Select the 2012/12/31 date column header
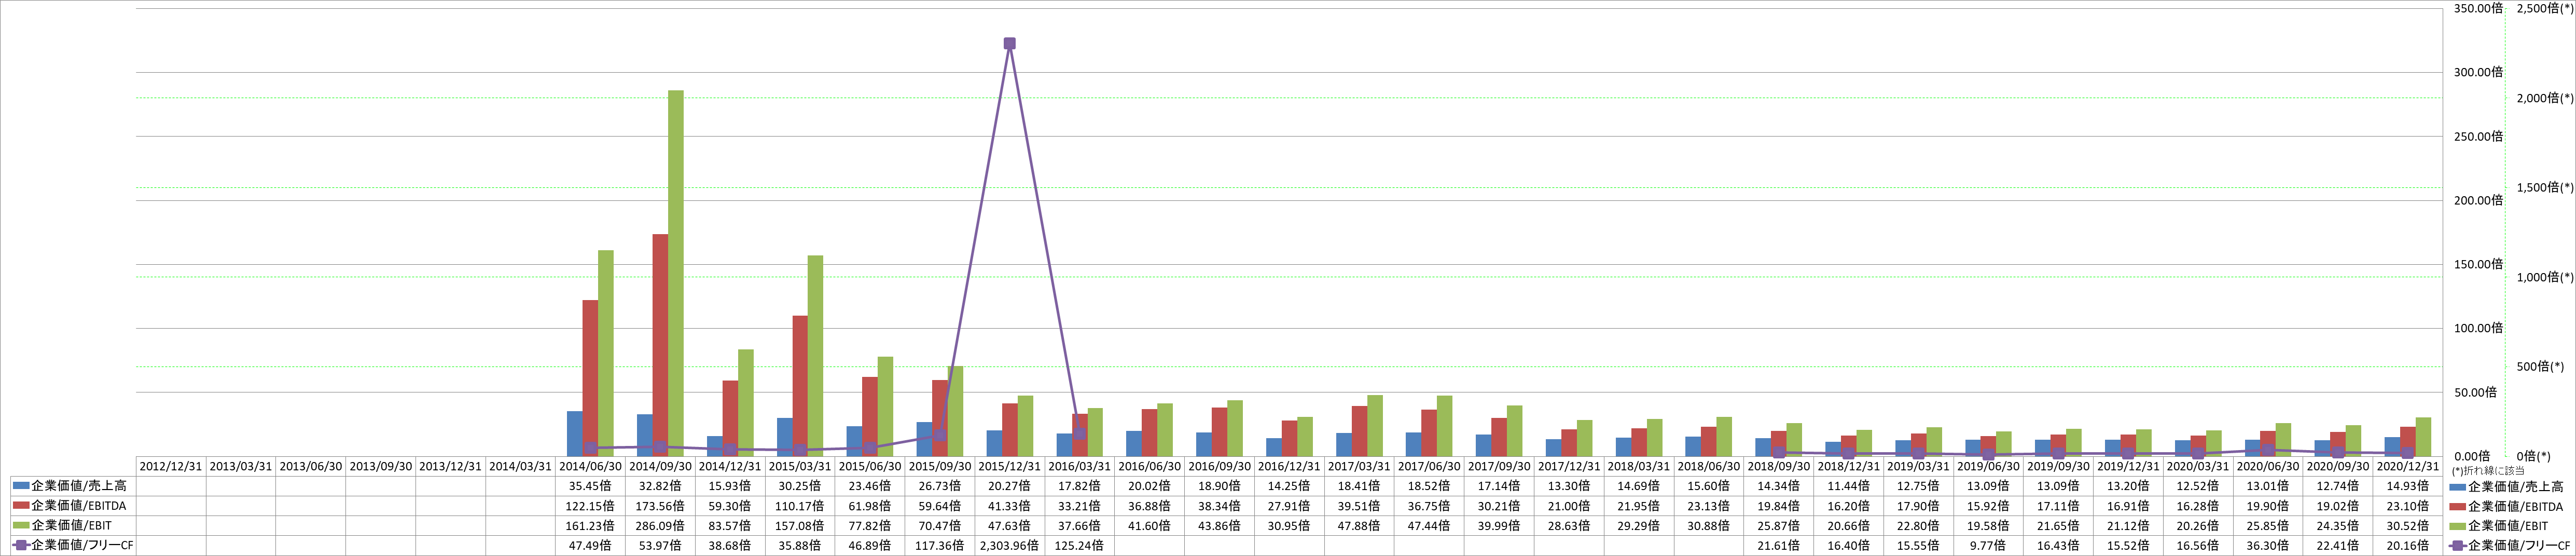The height and width of the screenshot is (556, 2576). [x=171, y=466]
